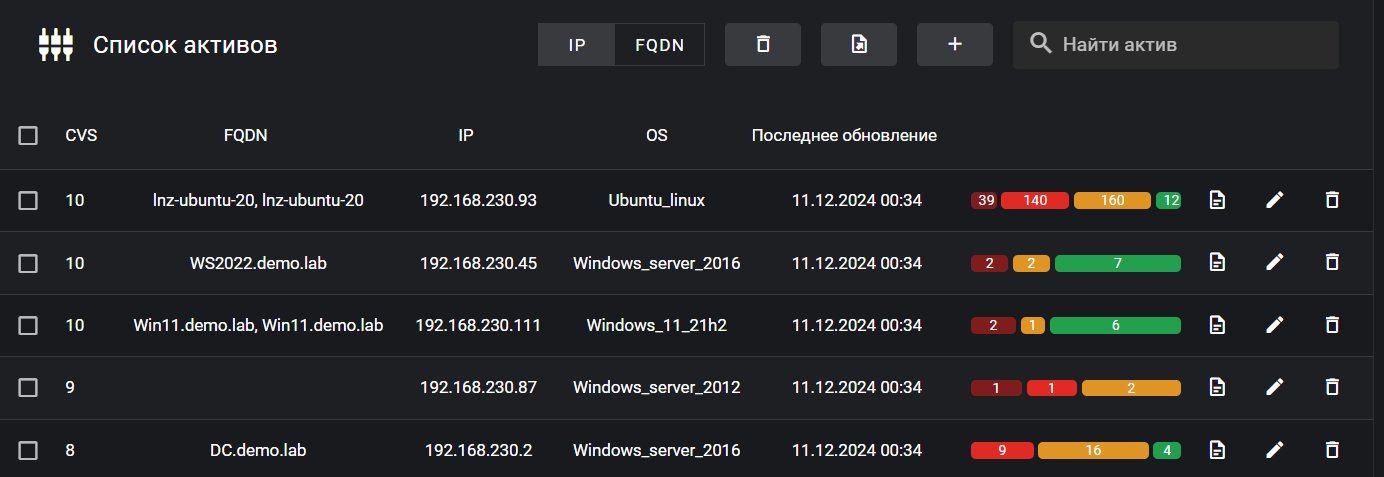Delete the 192.168.230.111 asset row

point(1331,325)
